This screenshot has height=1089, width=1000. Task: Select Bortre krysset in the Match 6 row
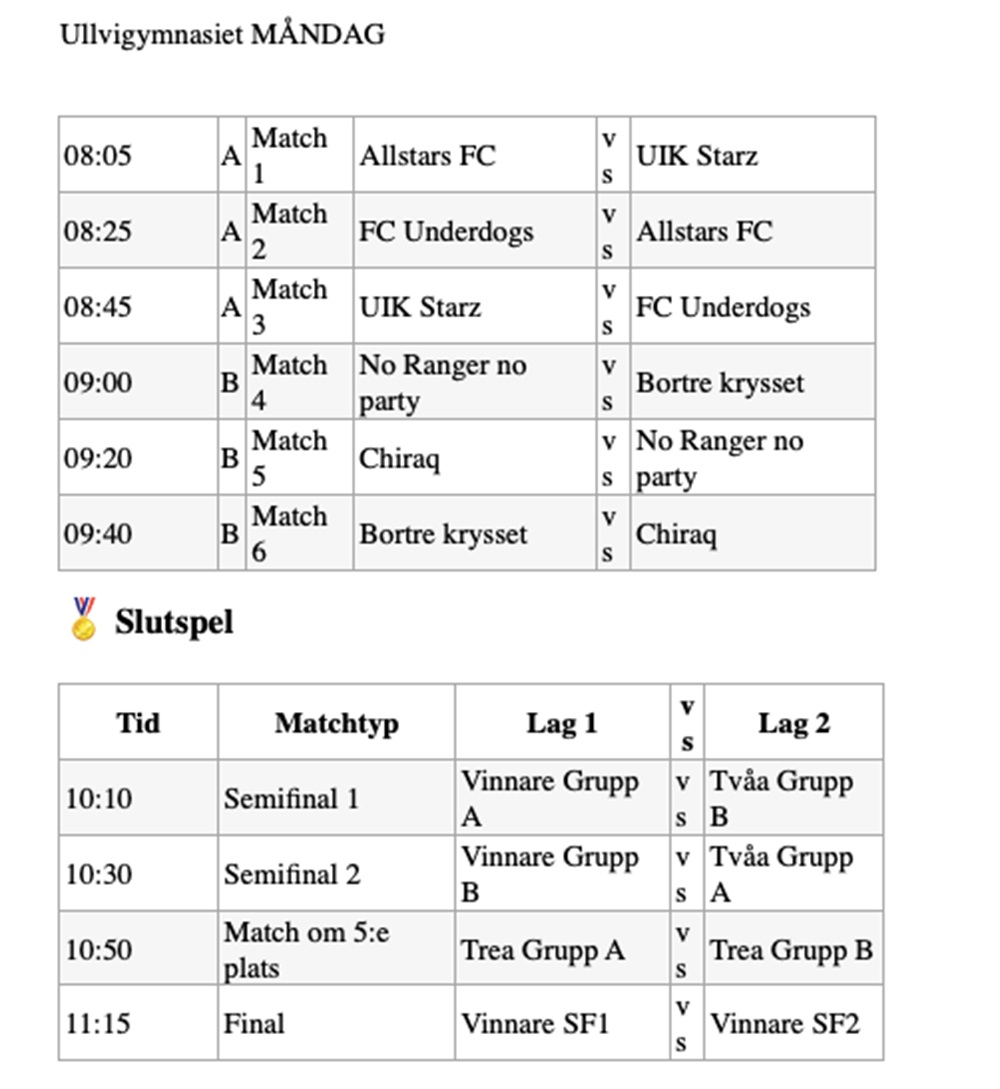(x=443, y=534)
